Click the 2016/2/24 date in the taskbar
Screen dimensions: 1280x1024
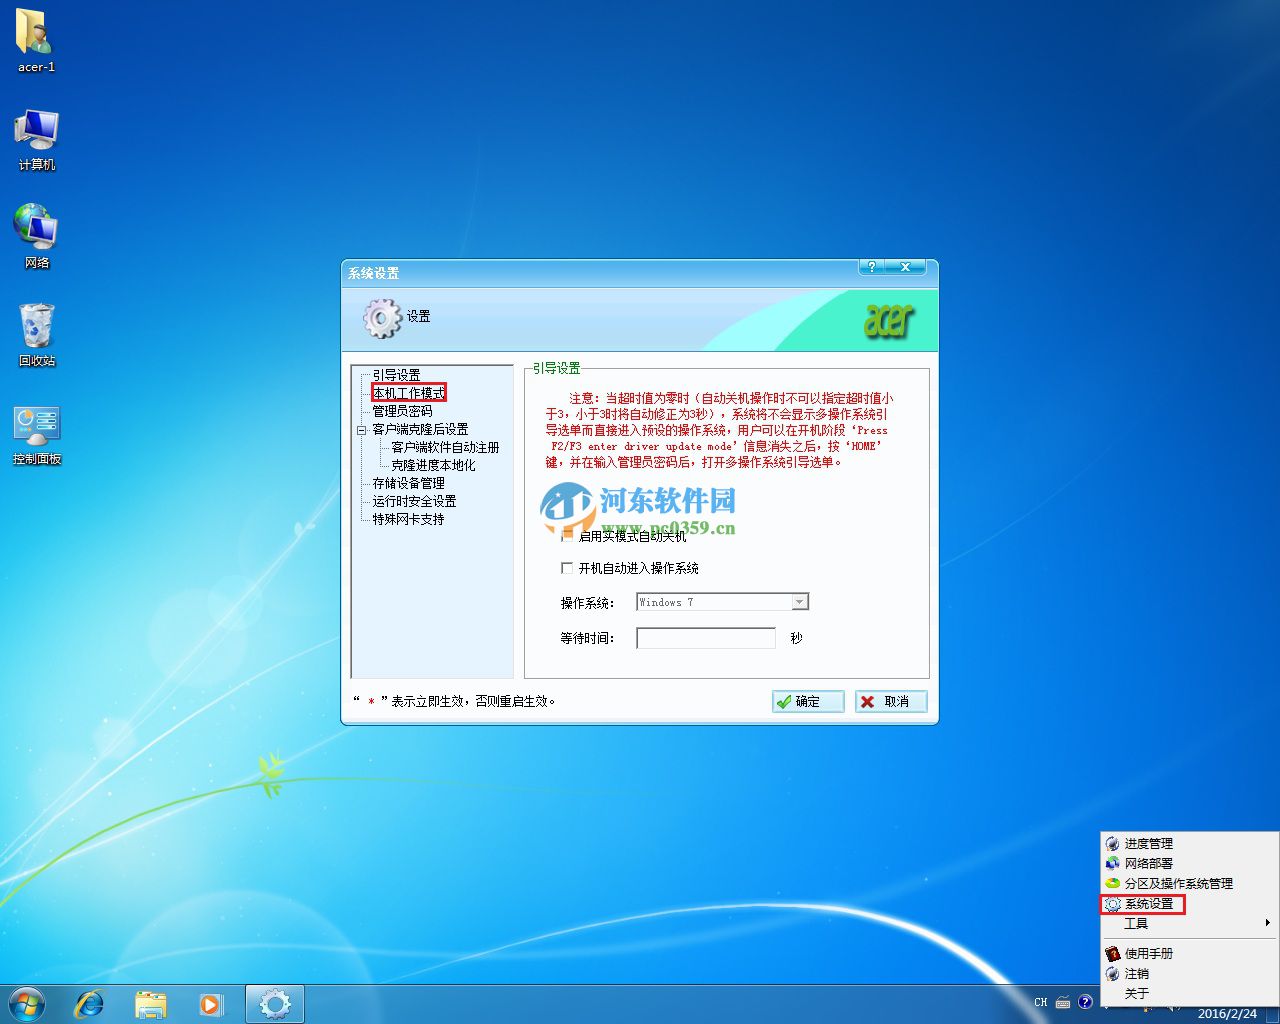1227,1013
